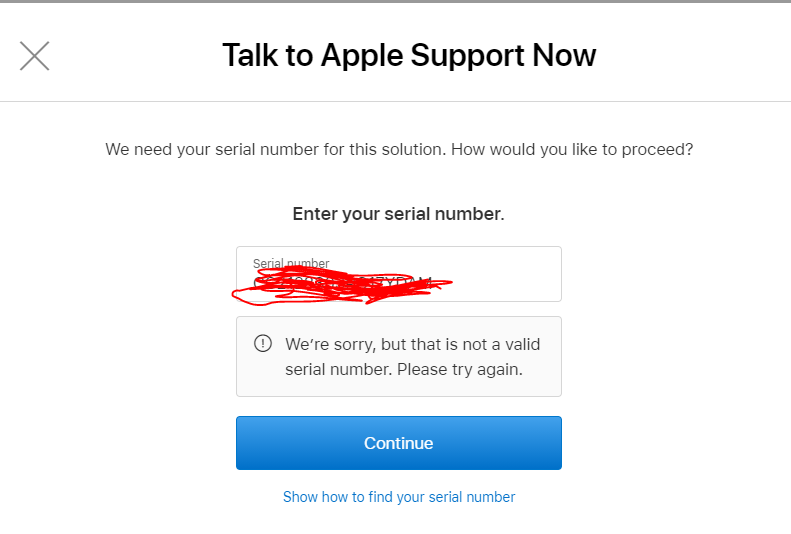Click the word Apple in the title
Image resolution: width=791 pixels, height=534 pixels.
click(362, 55)
